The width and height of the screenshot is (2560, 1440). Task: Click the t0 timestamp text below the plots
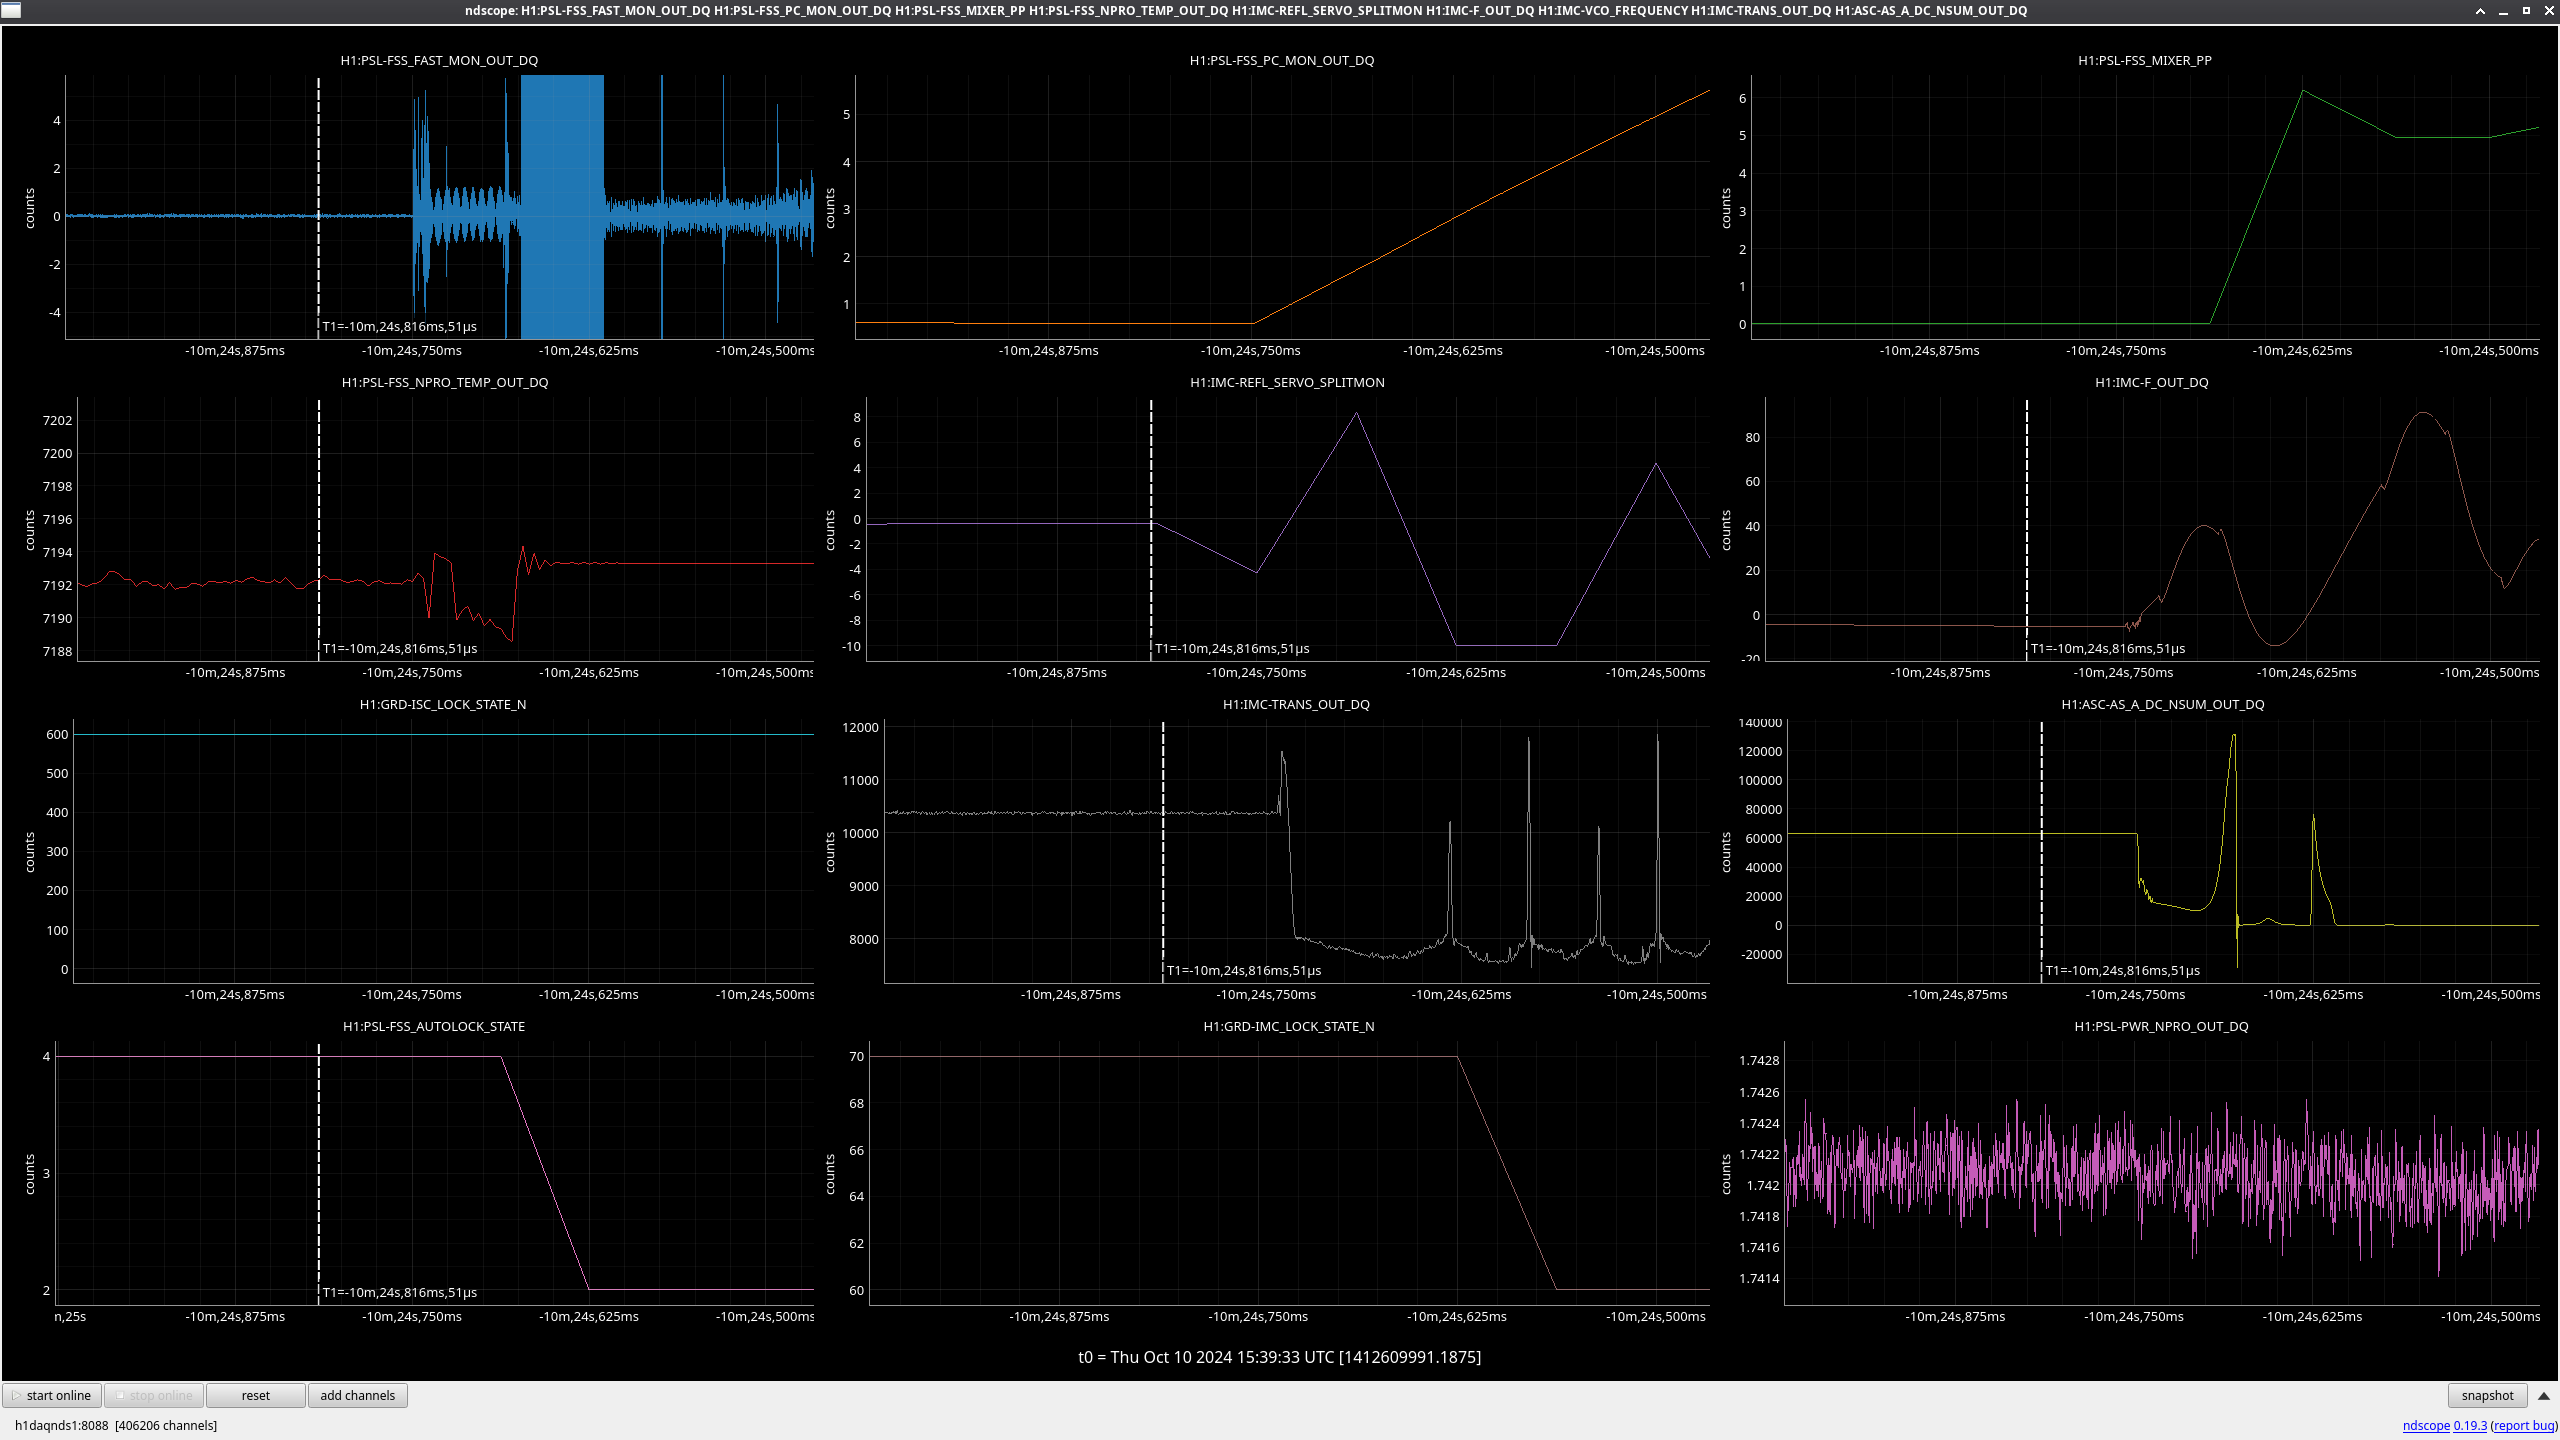(1279, 1357)
